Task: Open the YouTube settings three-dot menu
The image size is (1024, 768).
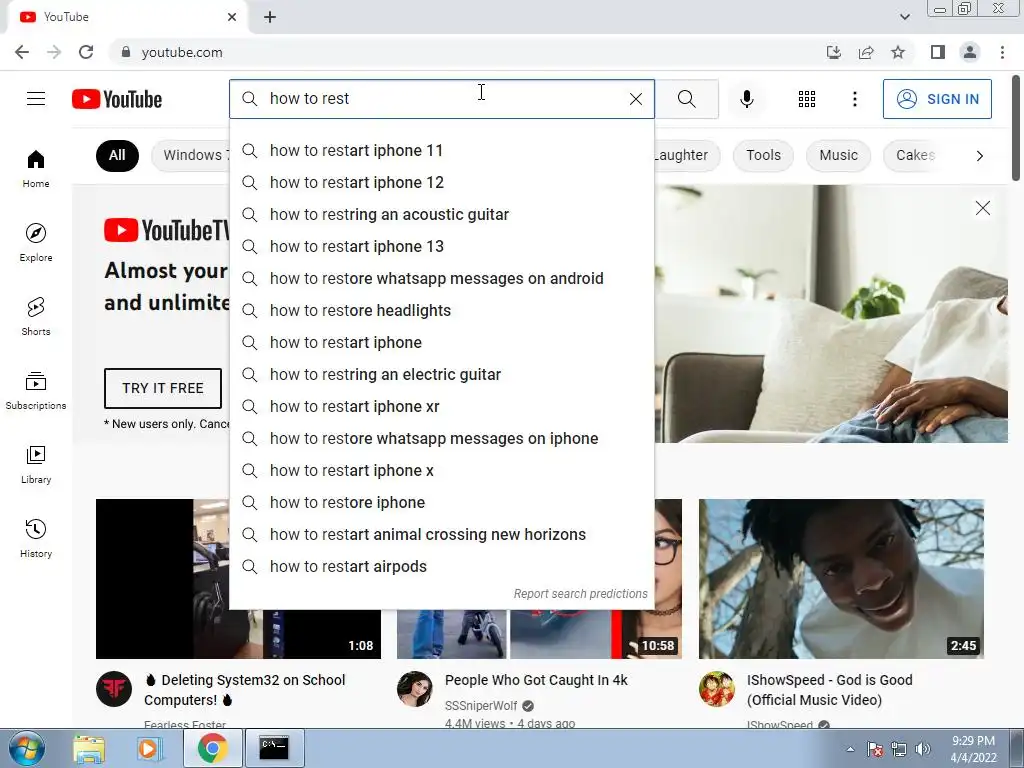Action: (x=854, y=99)
